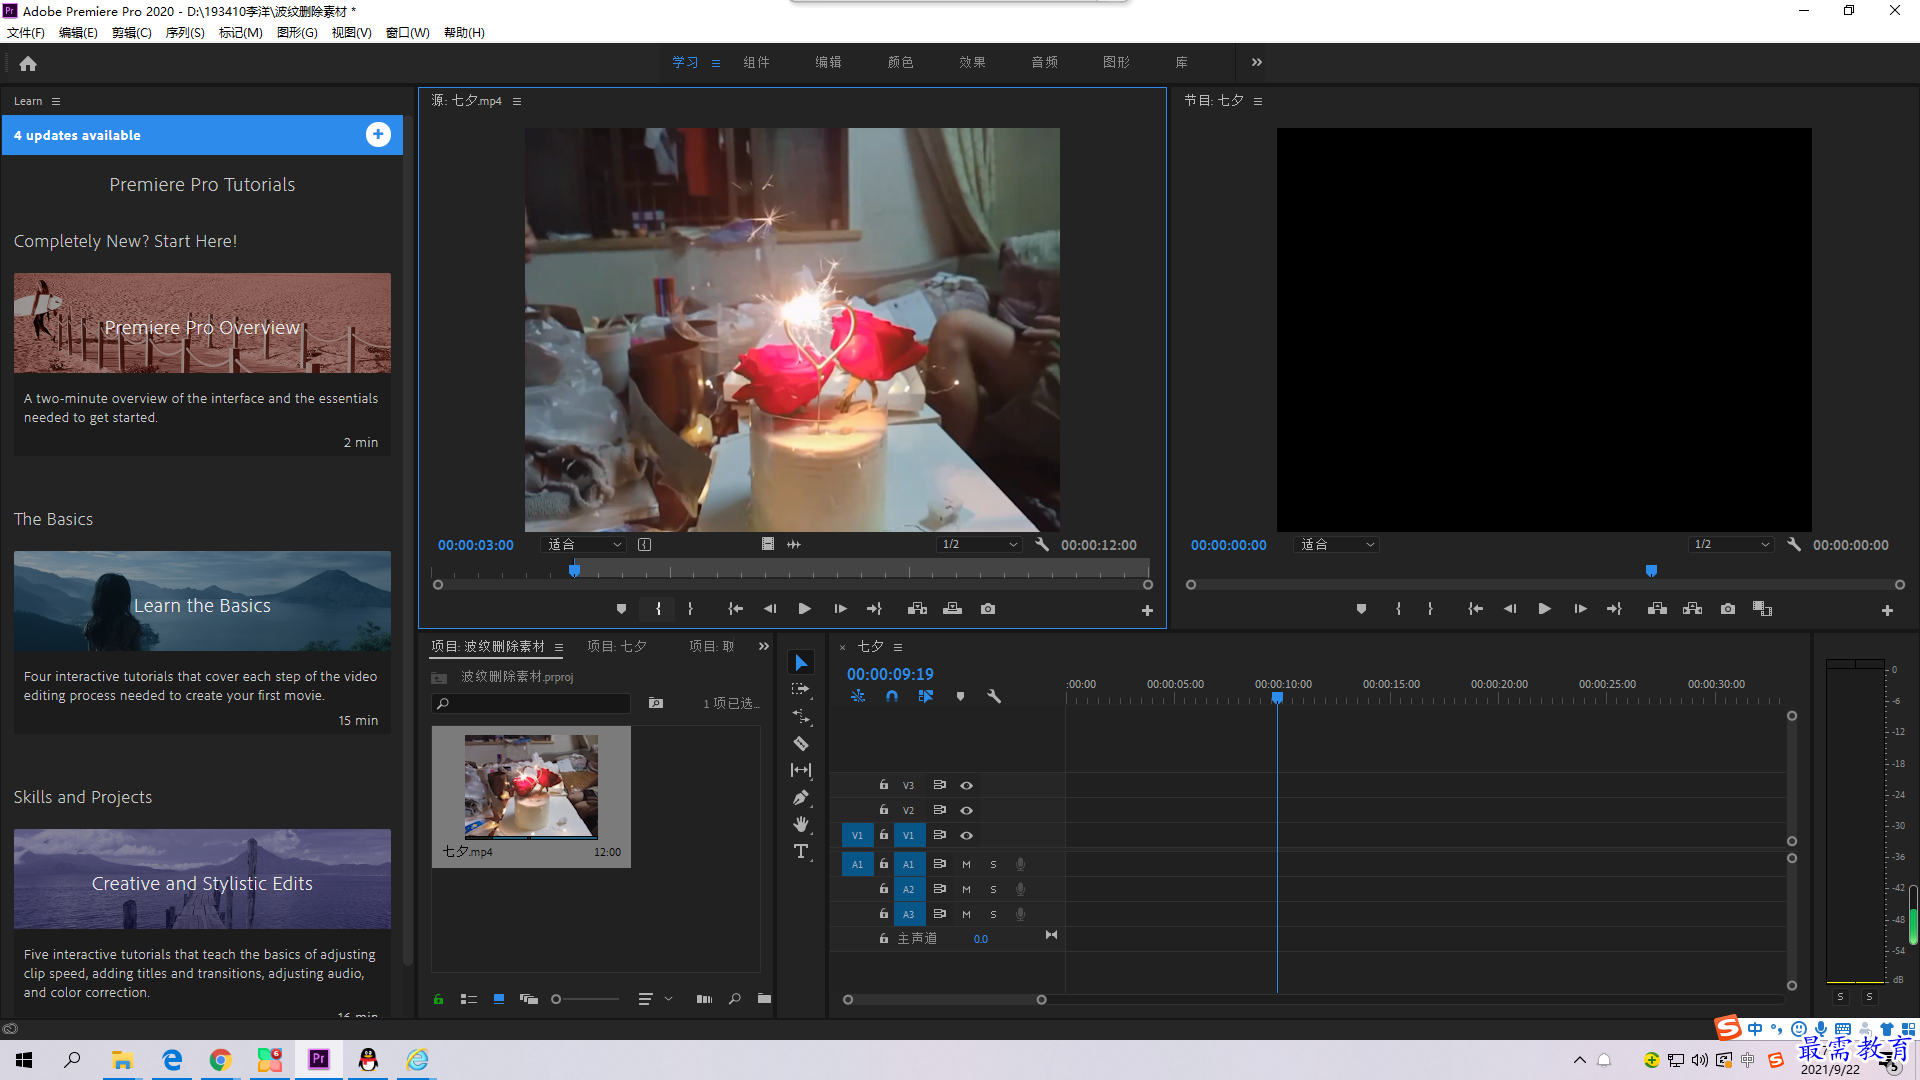
Task: Open comparison view in program monitor
Action: [1762, 609]
